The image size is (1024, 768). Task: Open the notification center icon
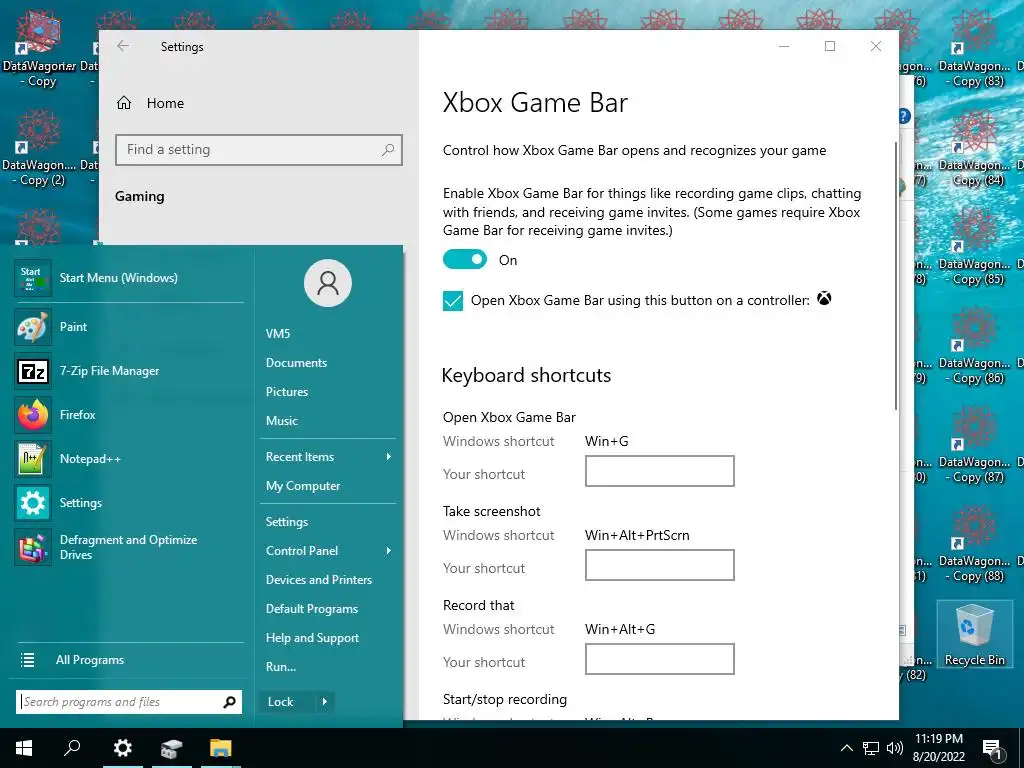(993, 749)
